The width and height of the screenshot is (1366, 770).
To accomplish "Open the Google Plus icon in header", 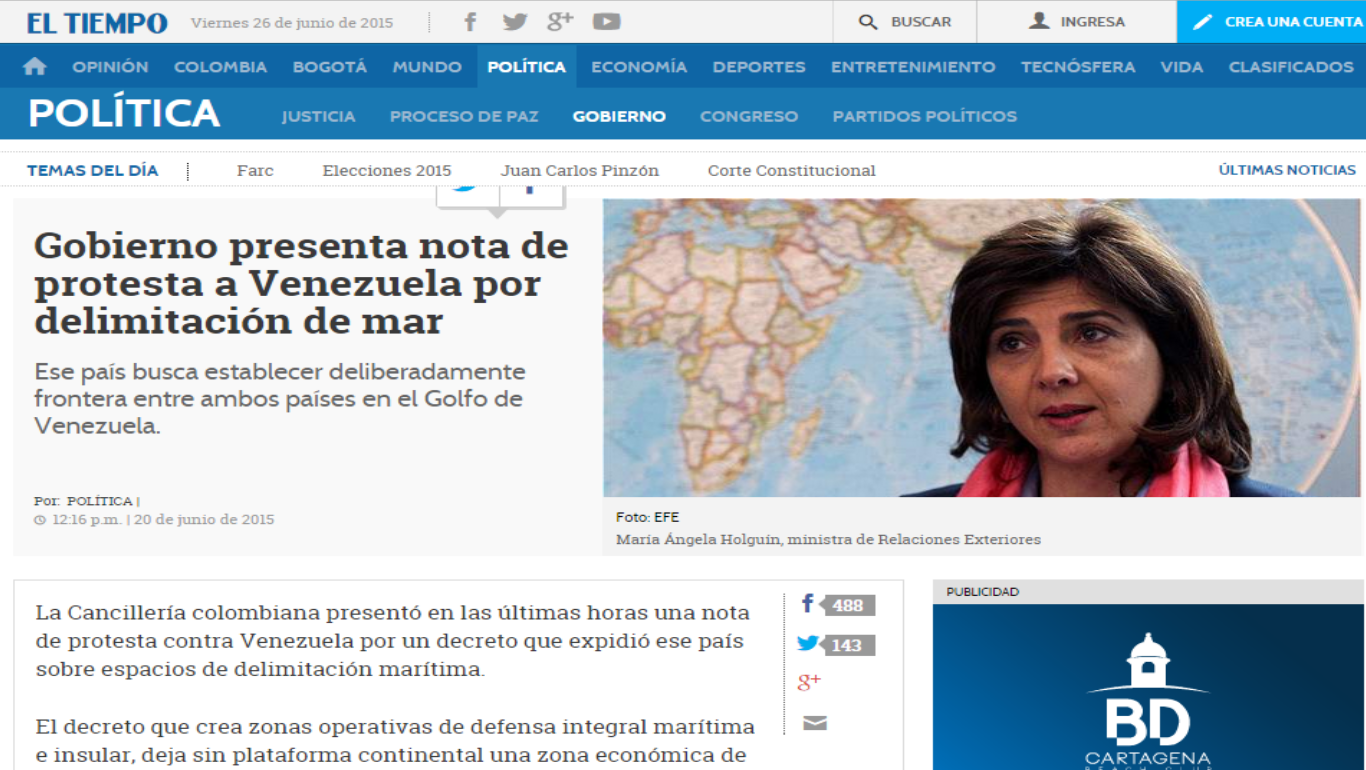I will point(560,21).
